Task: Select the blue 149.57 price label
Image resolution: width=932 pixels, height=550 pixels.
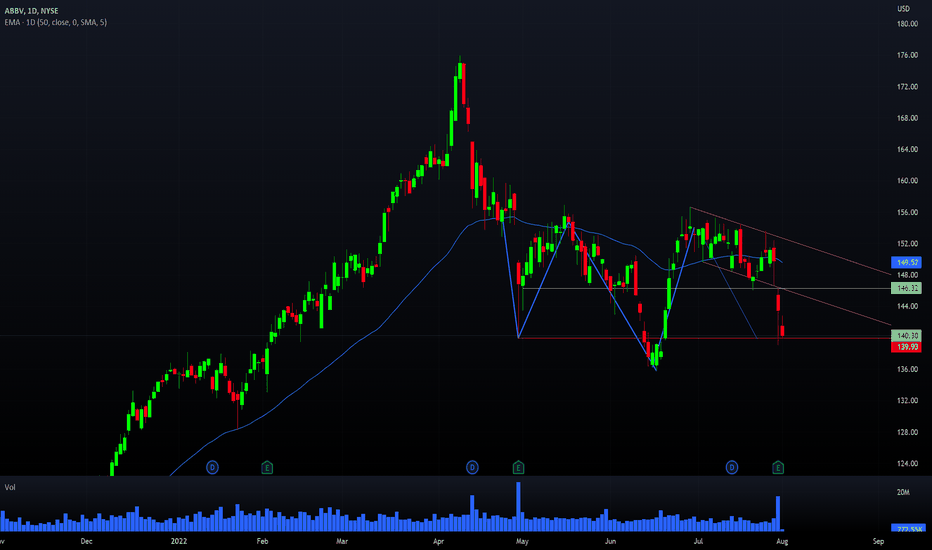Action: pos(906,262)
